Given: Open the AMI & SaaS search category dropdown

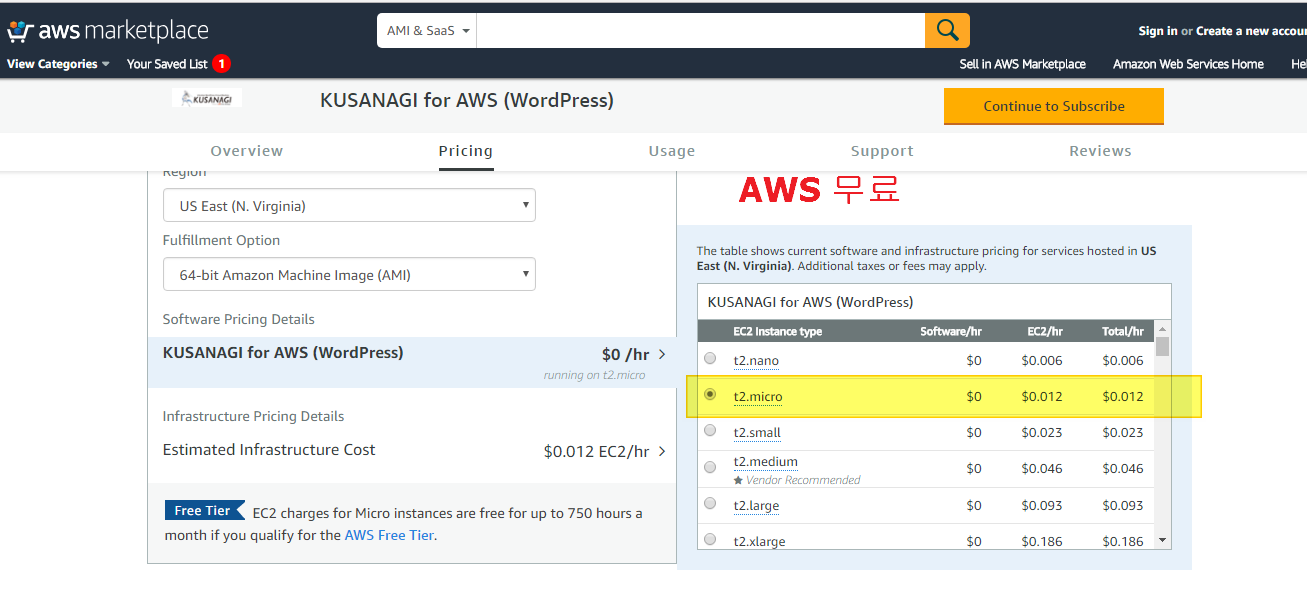Looking at the screenshot, I should coord(427,31).
